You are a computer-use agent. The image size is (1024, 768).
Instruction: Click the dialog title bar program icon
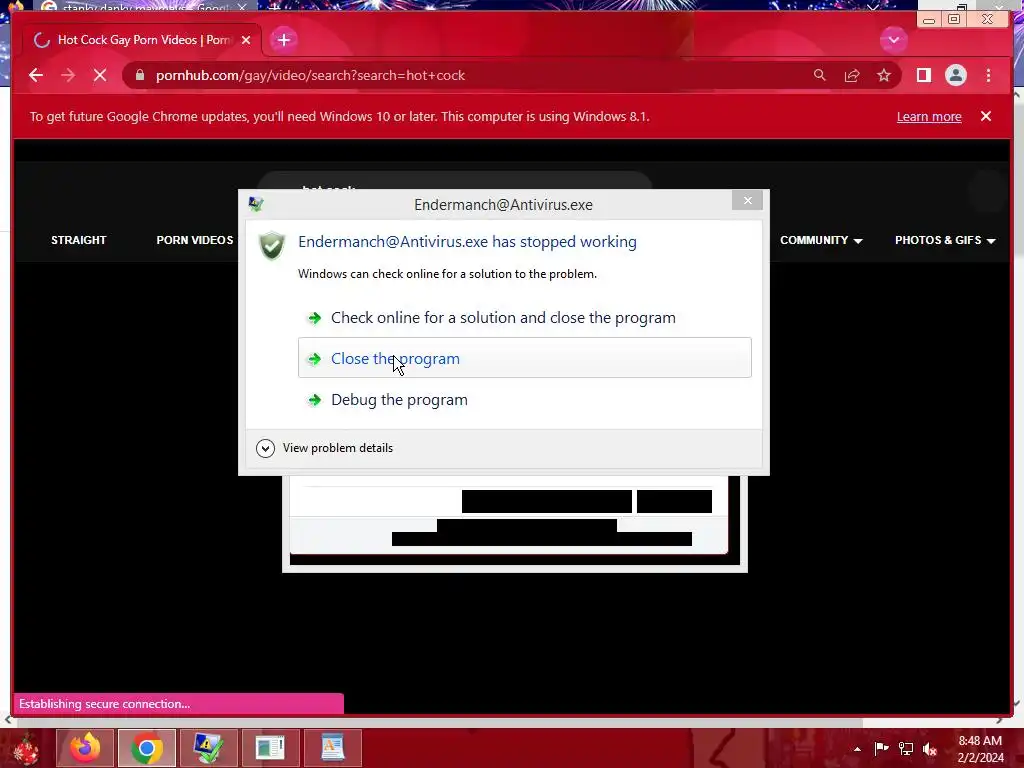[255, 204]
